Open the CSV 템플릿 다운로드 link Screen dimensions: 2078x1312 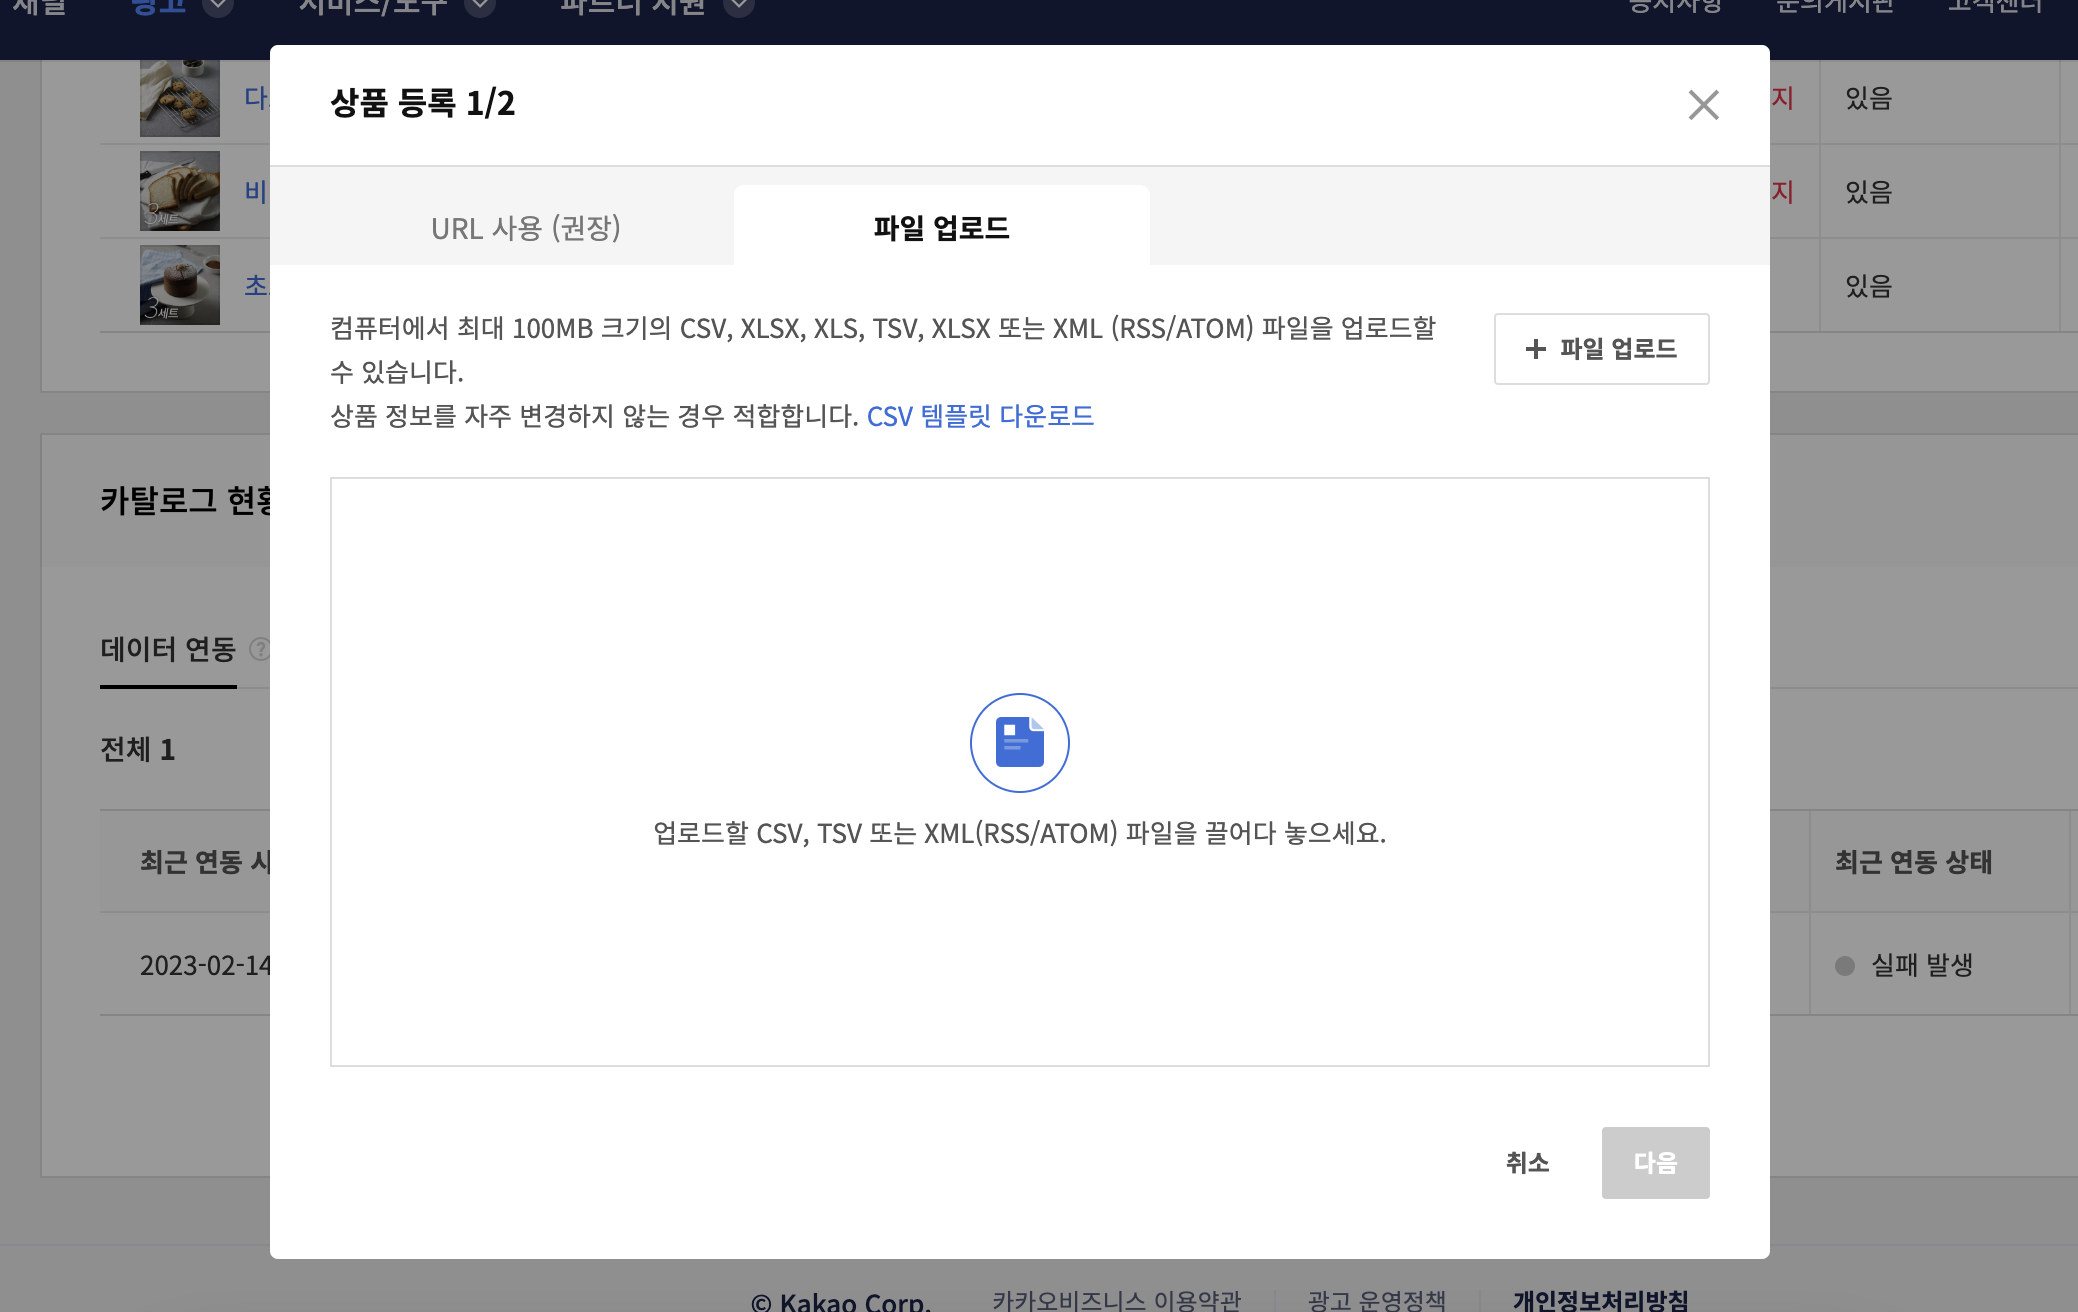tap(980, 416)
